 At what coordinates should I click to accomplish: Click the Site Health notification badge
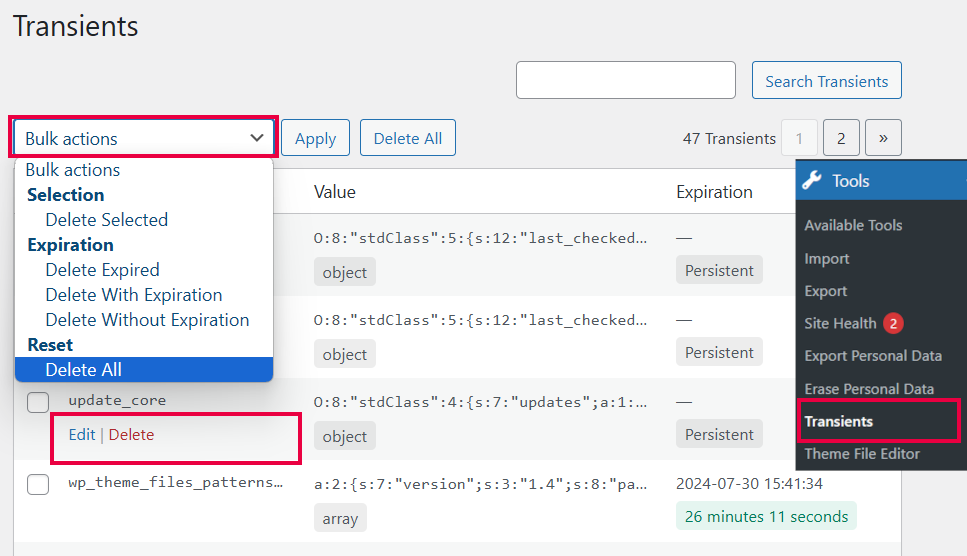click(893, 324)
